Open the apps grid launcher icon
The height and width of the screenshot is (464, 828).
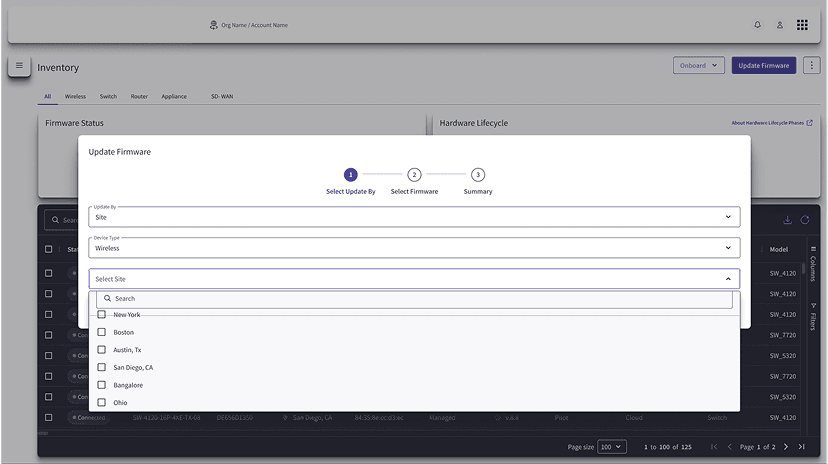(x=802, y=25)
